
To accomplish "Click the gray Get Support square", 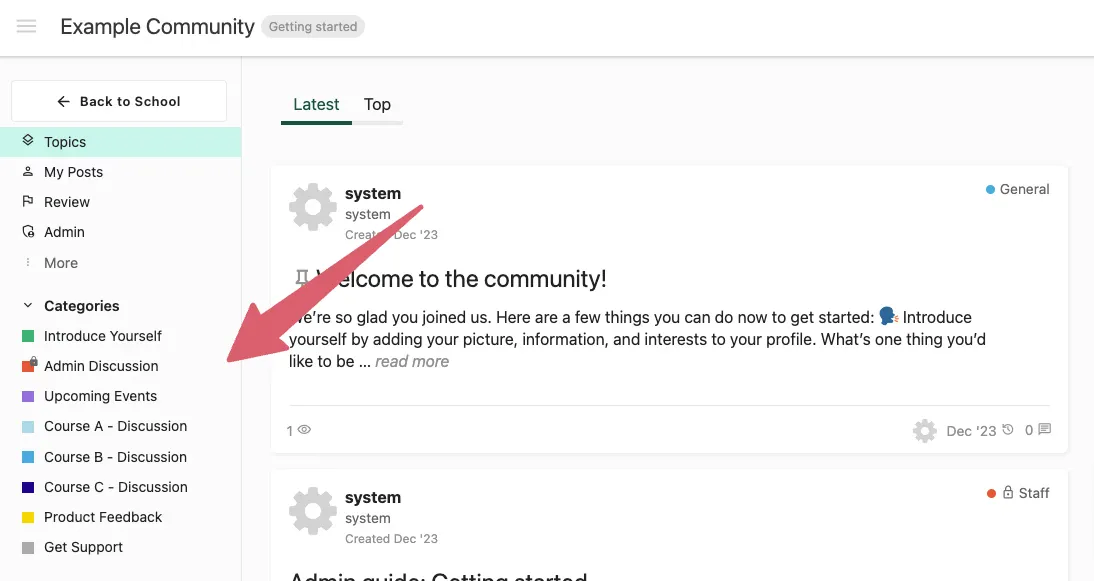I will tap(28, 548).
